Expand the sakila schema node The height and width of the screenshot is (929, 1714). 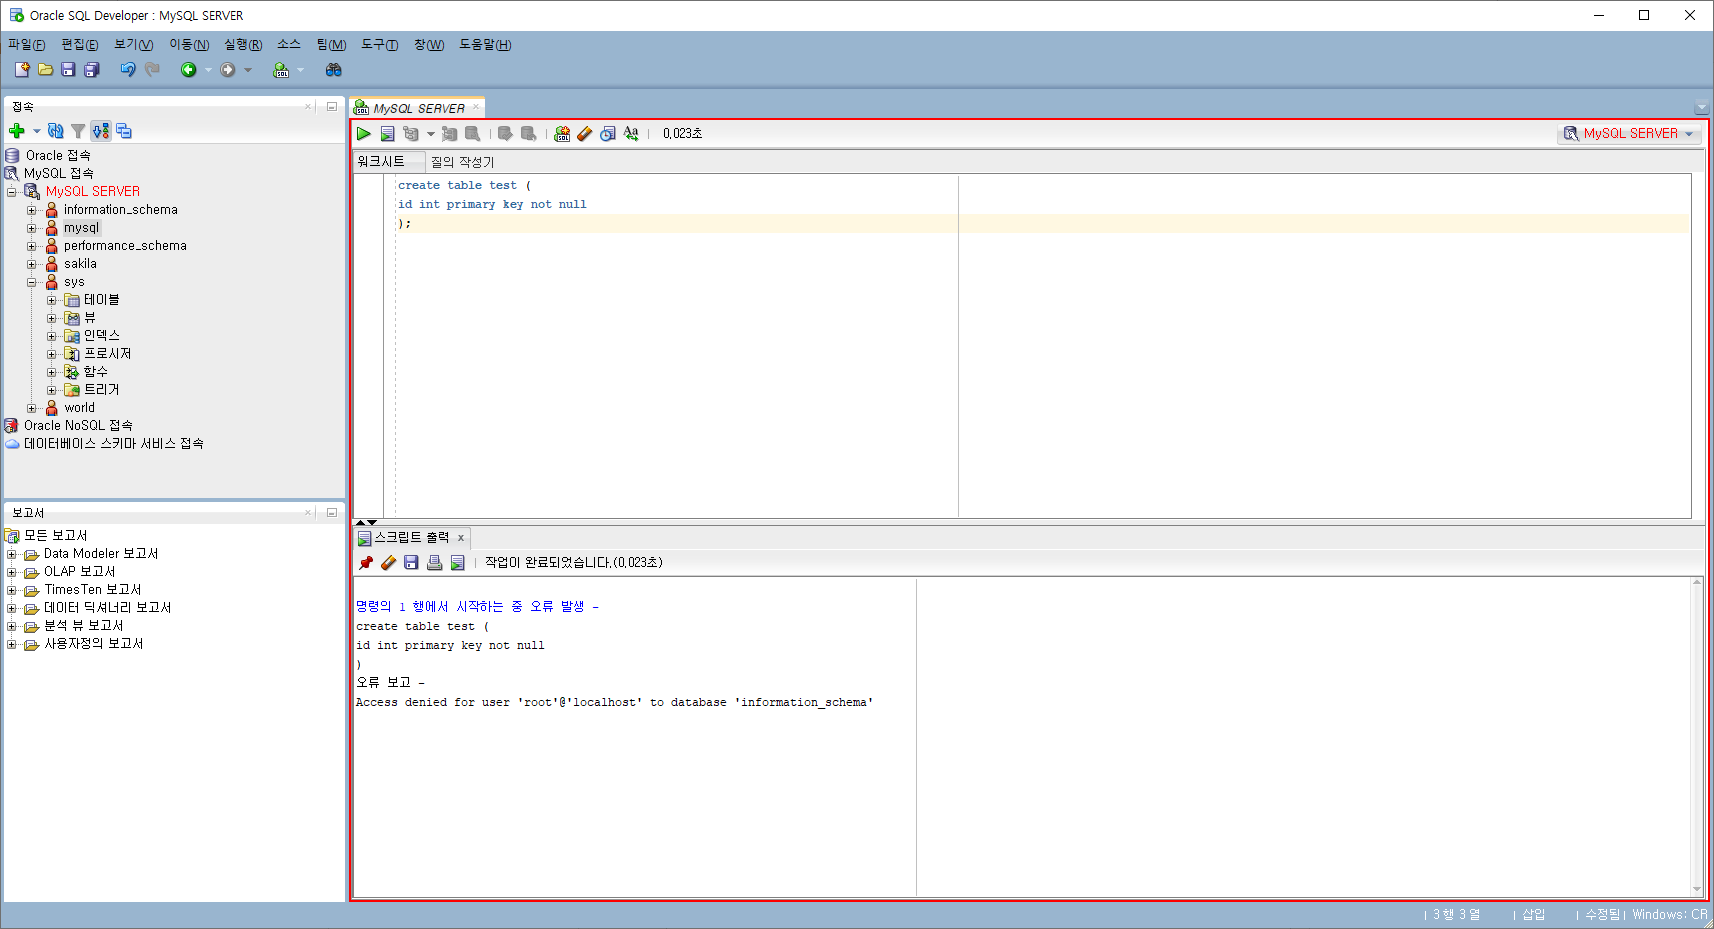click(31, 264)
